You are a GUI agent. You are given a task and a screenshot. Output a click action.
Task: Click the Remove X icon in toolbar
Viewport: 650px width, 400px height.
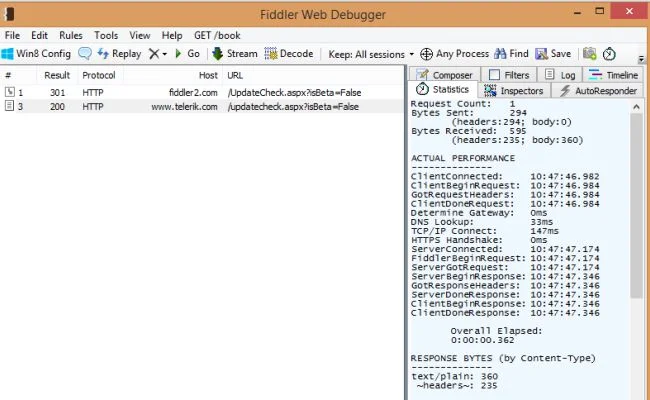[x=154, y=54]
